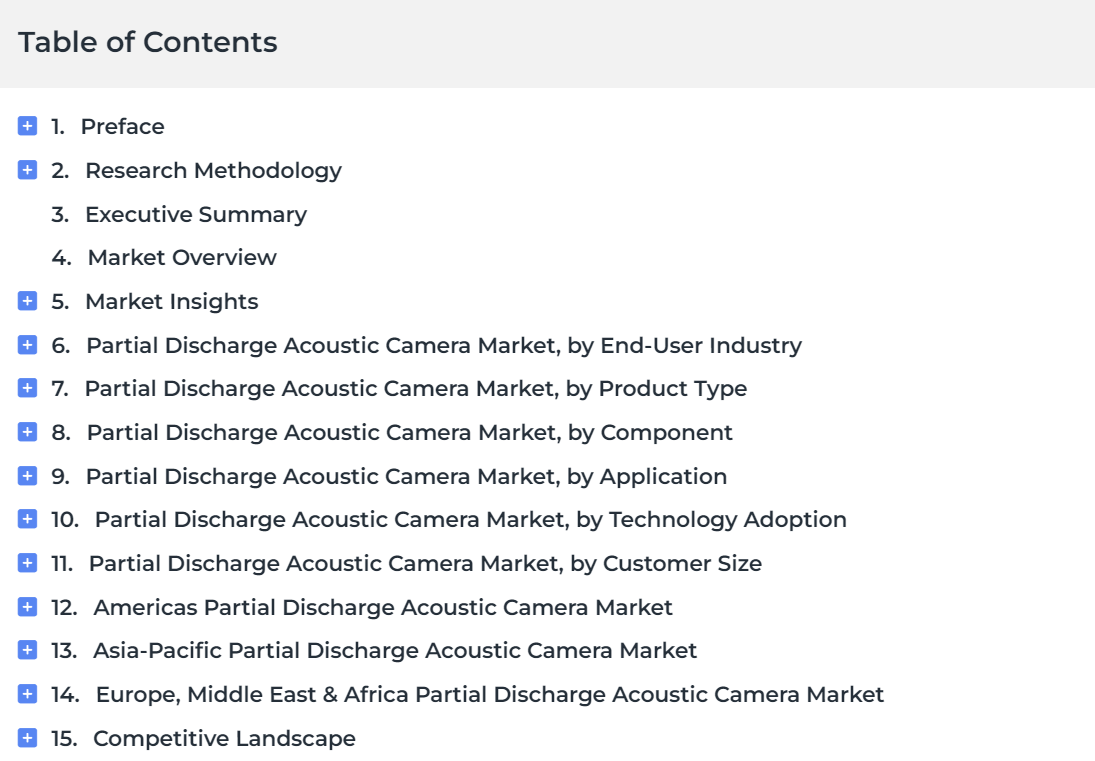This screenshot has width=1095, height=761.
Task: Open the Executive Summary entry
Action: (x=196, y=214)
